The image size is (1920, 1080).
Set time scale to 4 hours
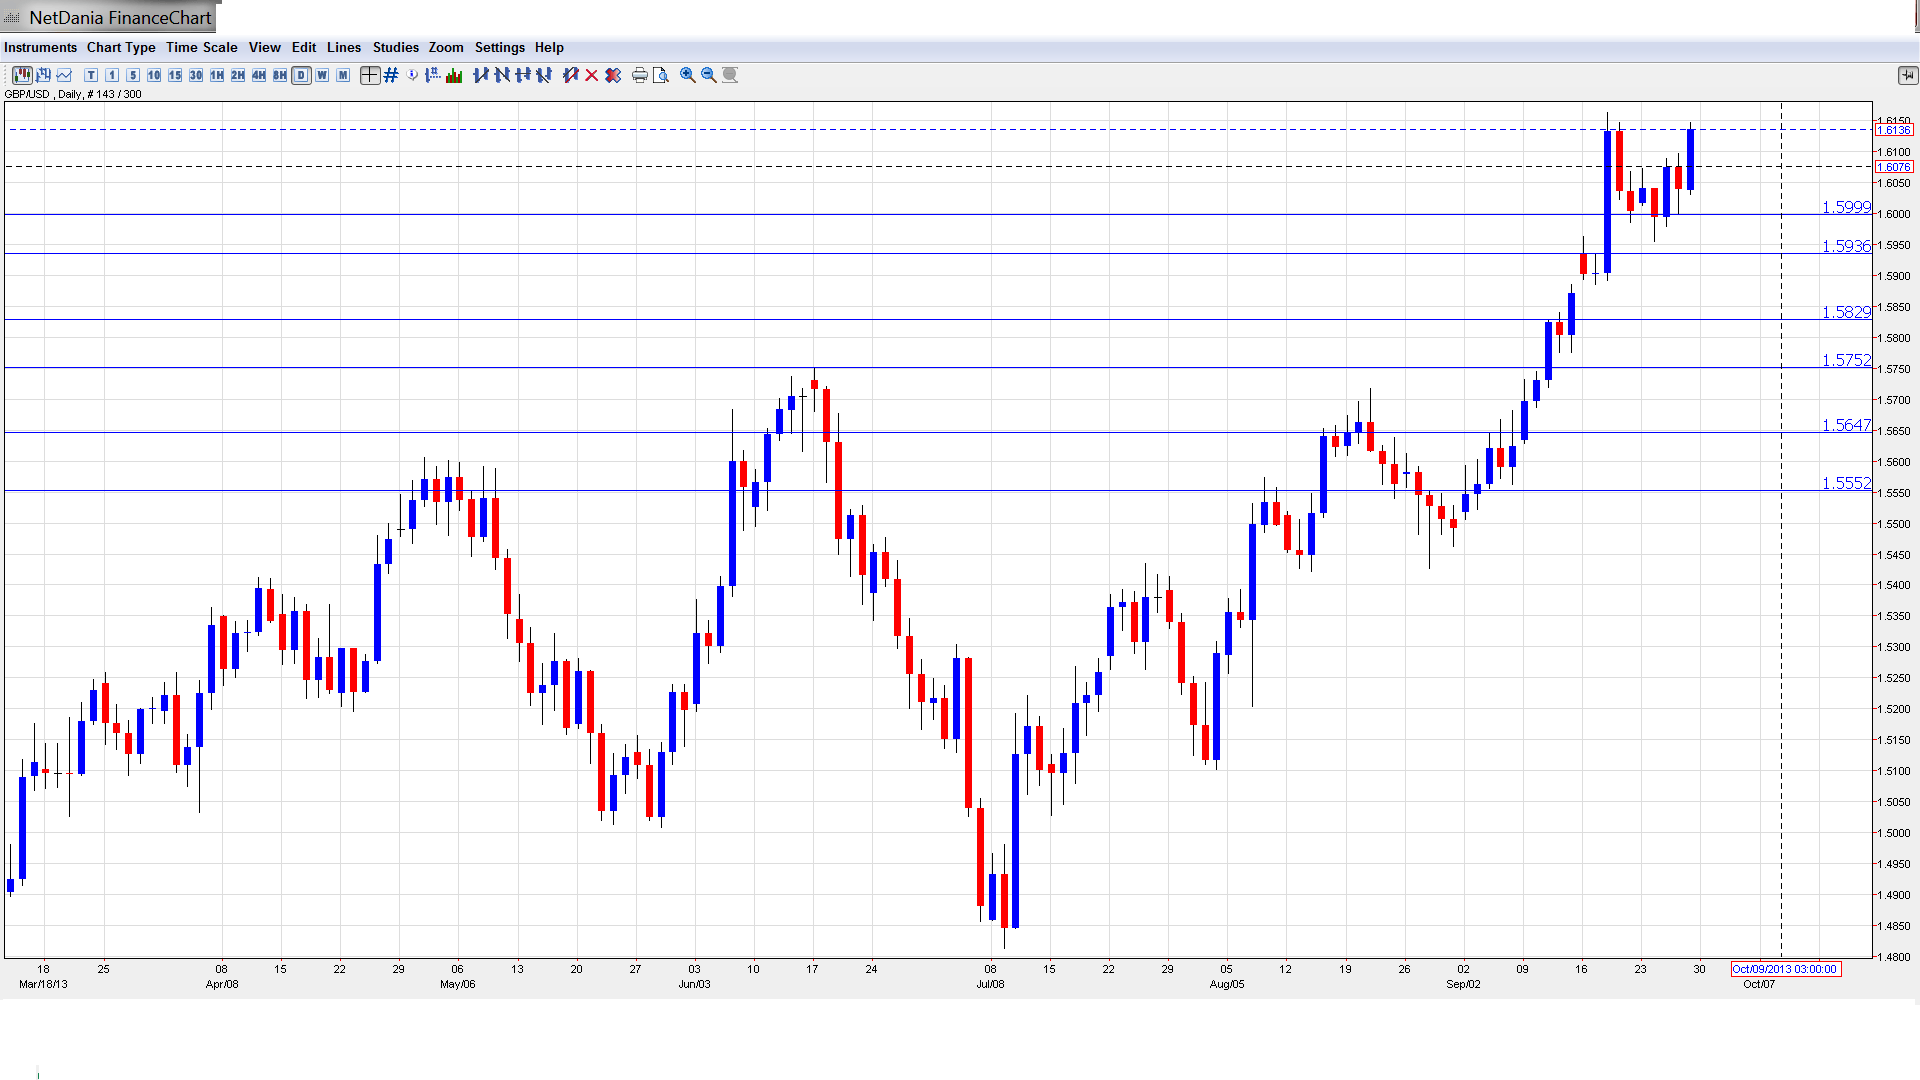point(259,75)
